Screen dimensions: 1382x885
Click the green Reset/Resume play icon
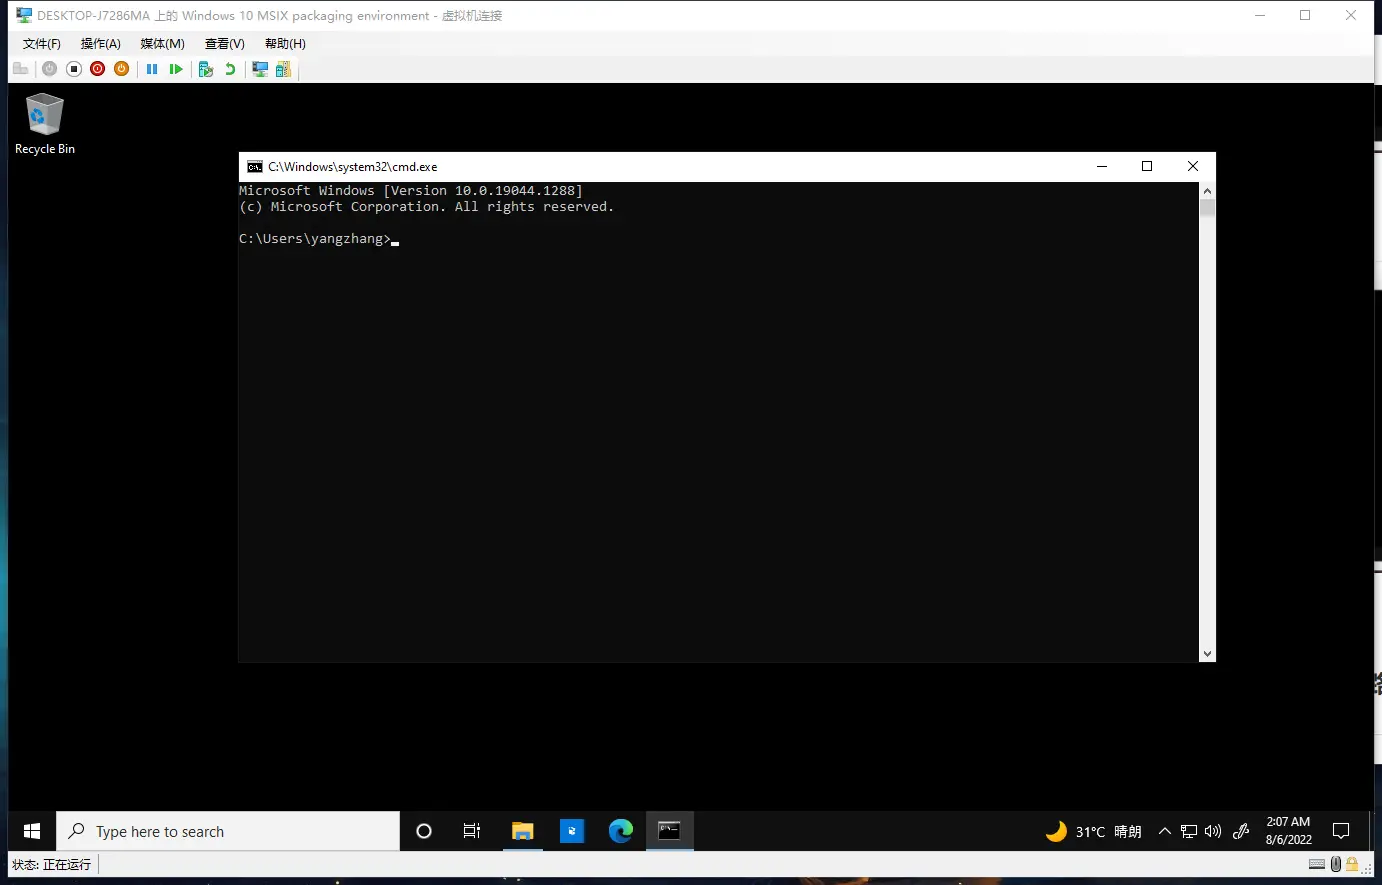click(x=176, y=69)
